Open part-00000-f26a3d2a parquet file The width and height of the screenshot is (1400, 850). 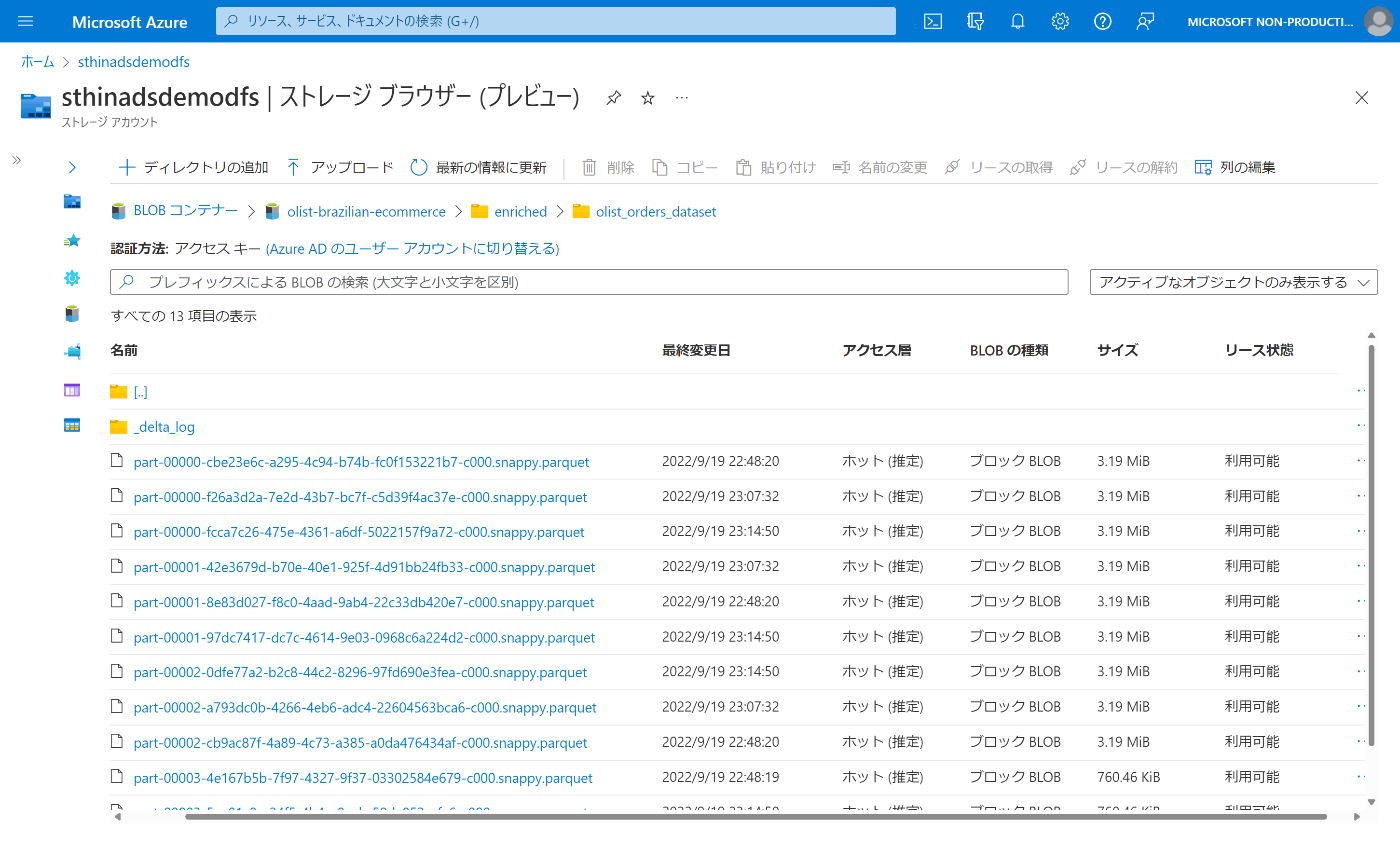point(360,497)
